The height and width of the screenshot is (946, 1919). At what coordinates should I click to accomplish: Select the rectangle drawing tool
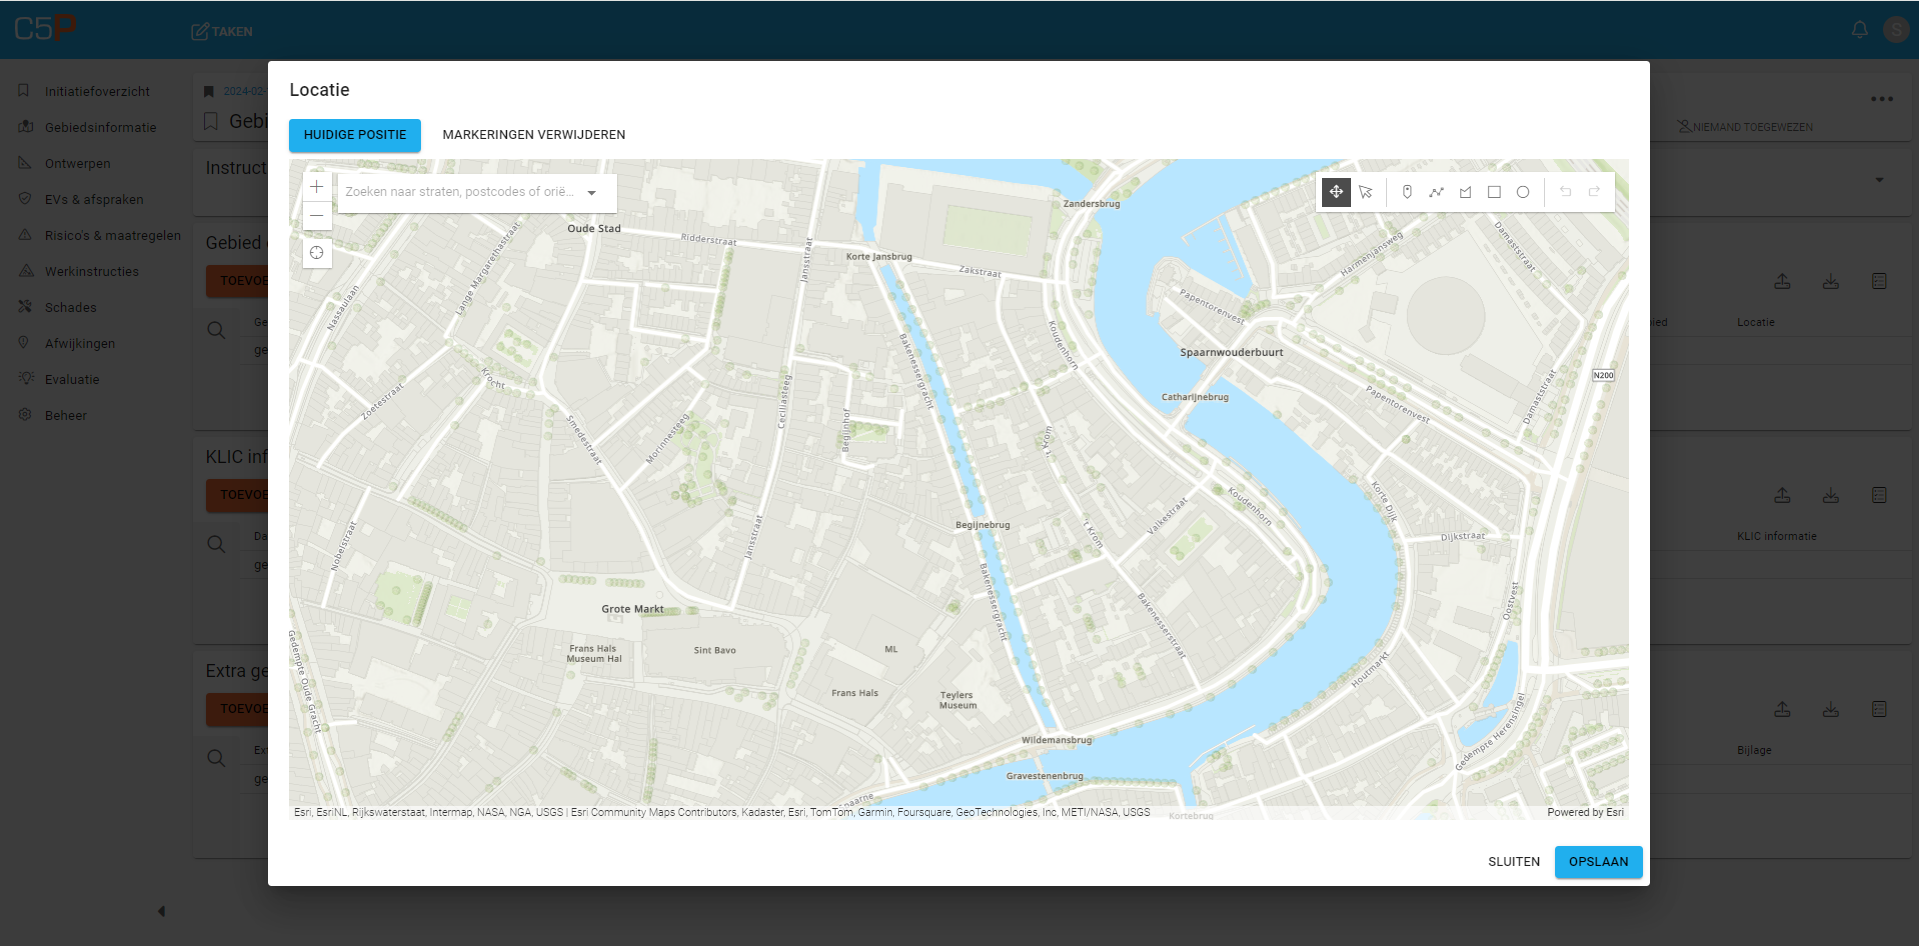pos(1494,192)
